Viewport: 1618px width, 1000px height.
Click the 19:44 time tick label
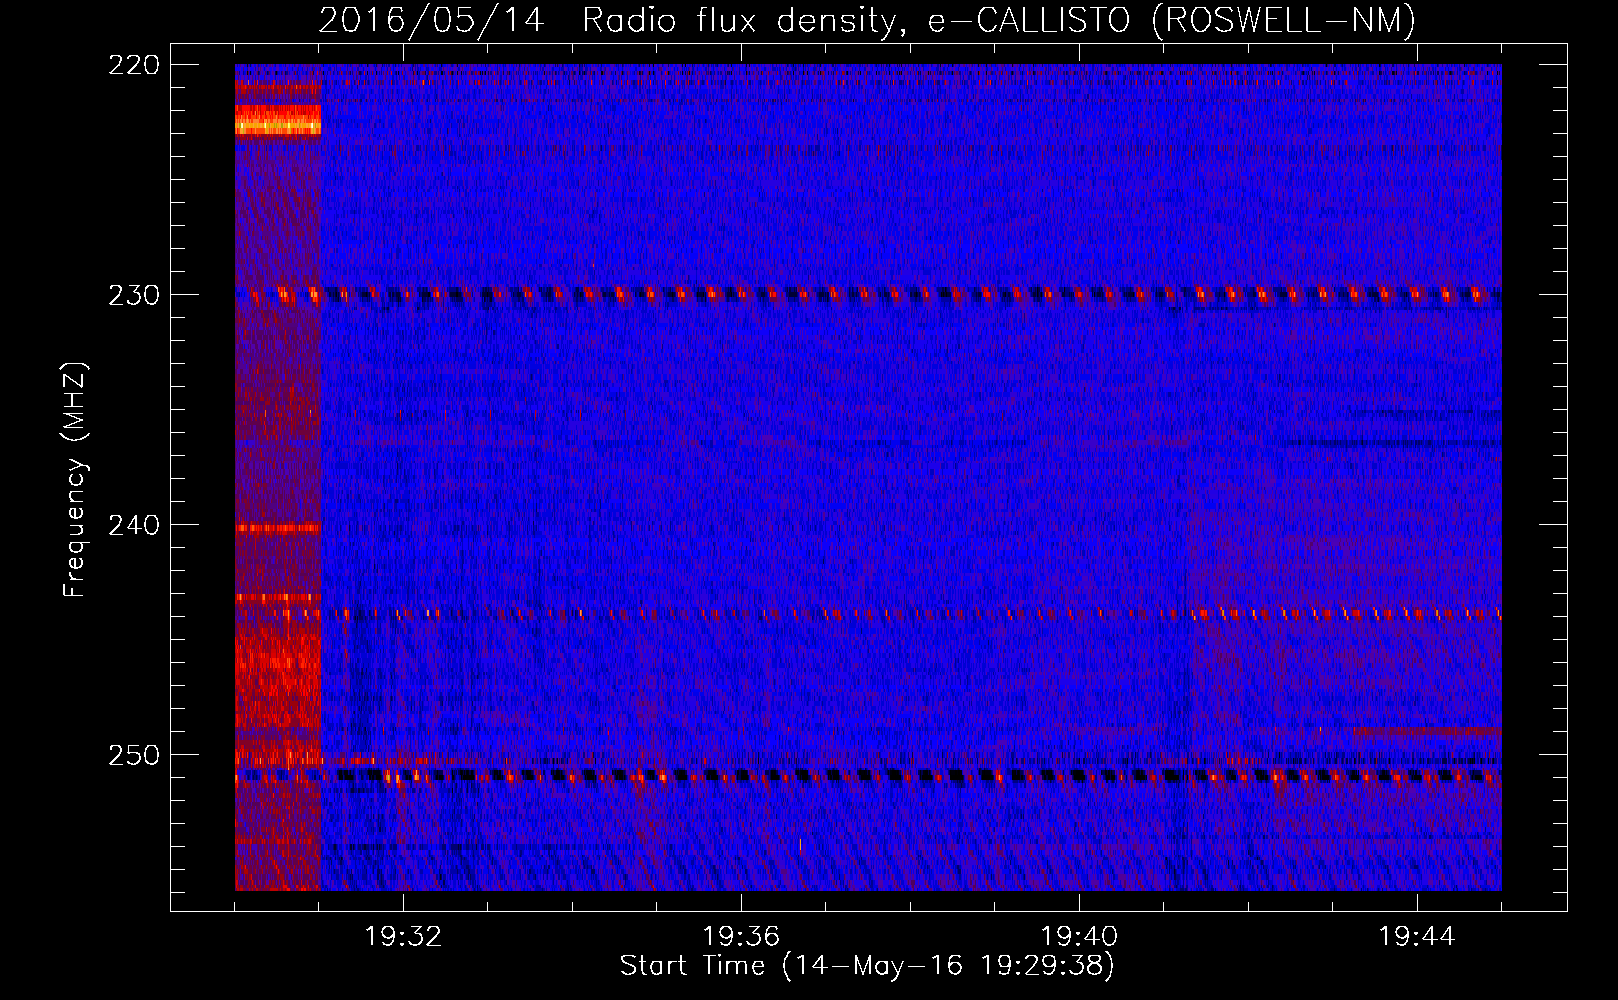coord(1417,936)
